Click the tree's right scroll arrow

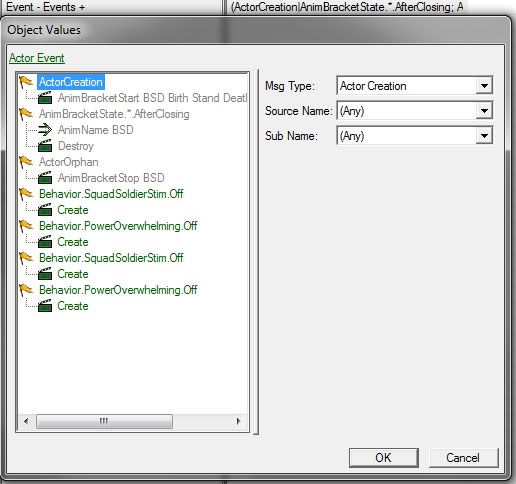point(238,421)
